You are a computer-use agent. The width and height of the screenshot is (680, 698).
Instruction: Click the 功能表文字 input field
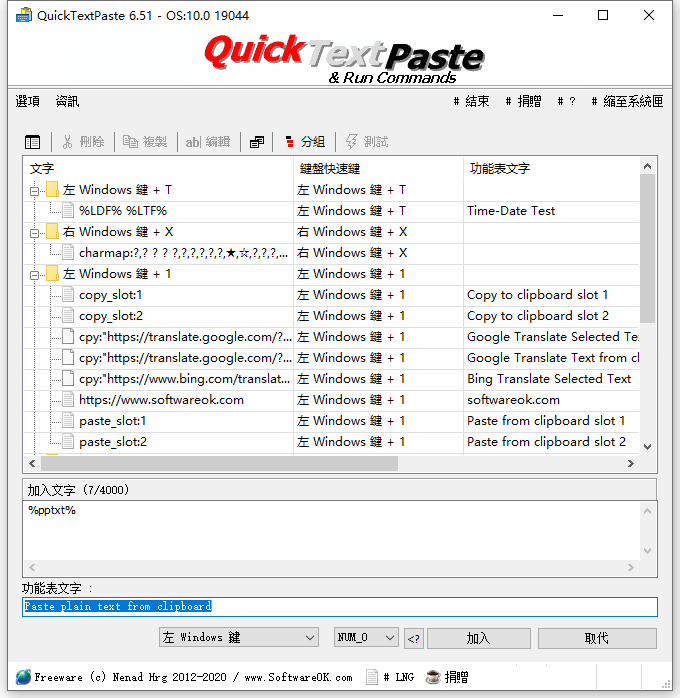[x=340, y=607]
